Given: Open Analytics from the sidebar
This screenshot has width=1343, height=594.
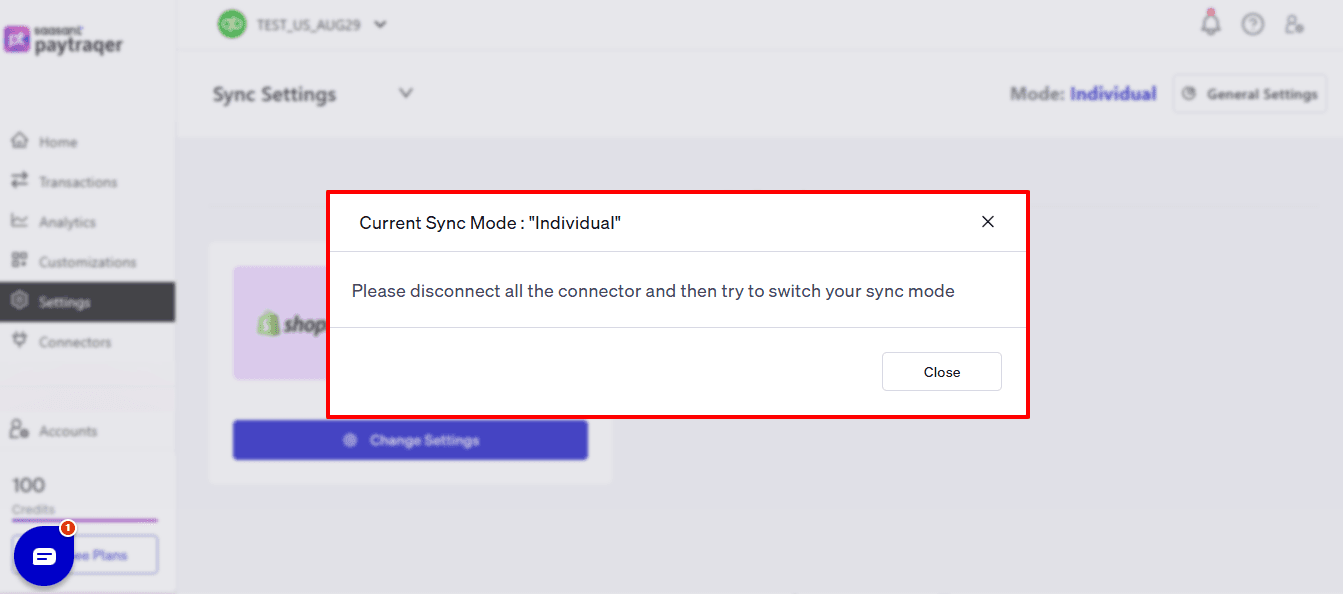Looking at the screenshot, I should 20,221.
